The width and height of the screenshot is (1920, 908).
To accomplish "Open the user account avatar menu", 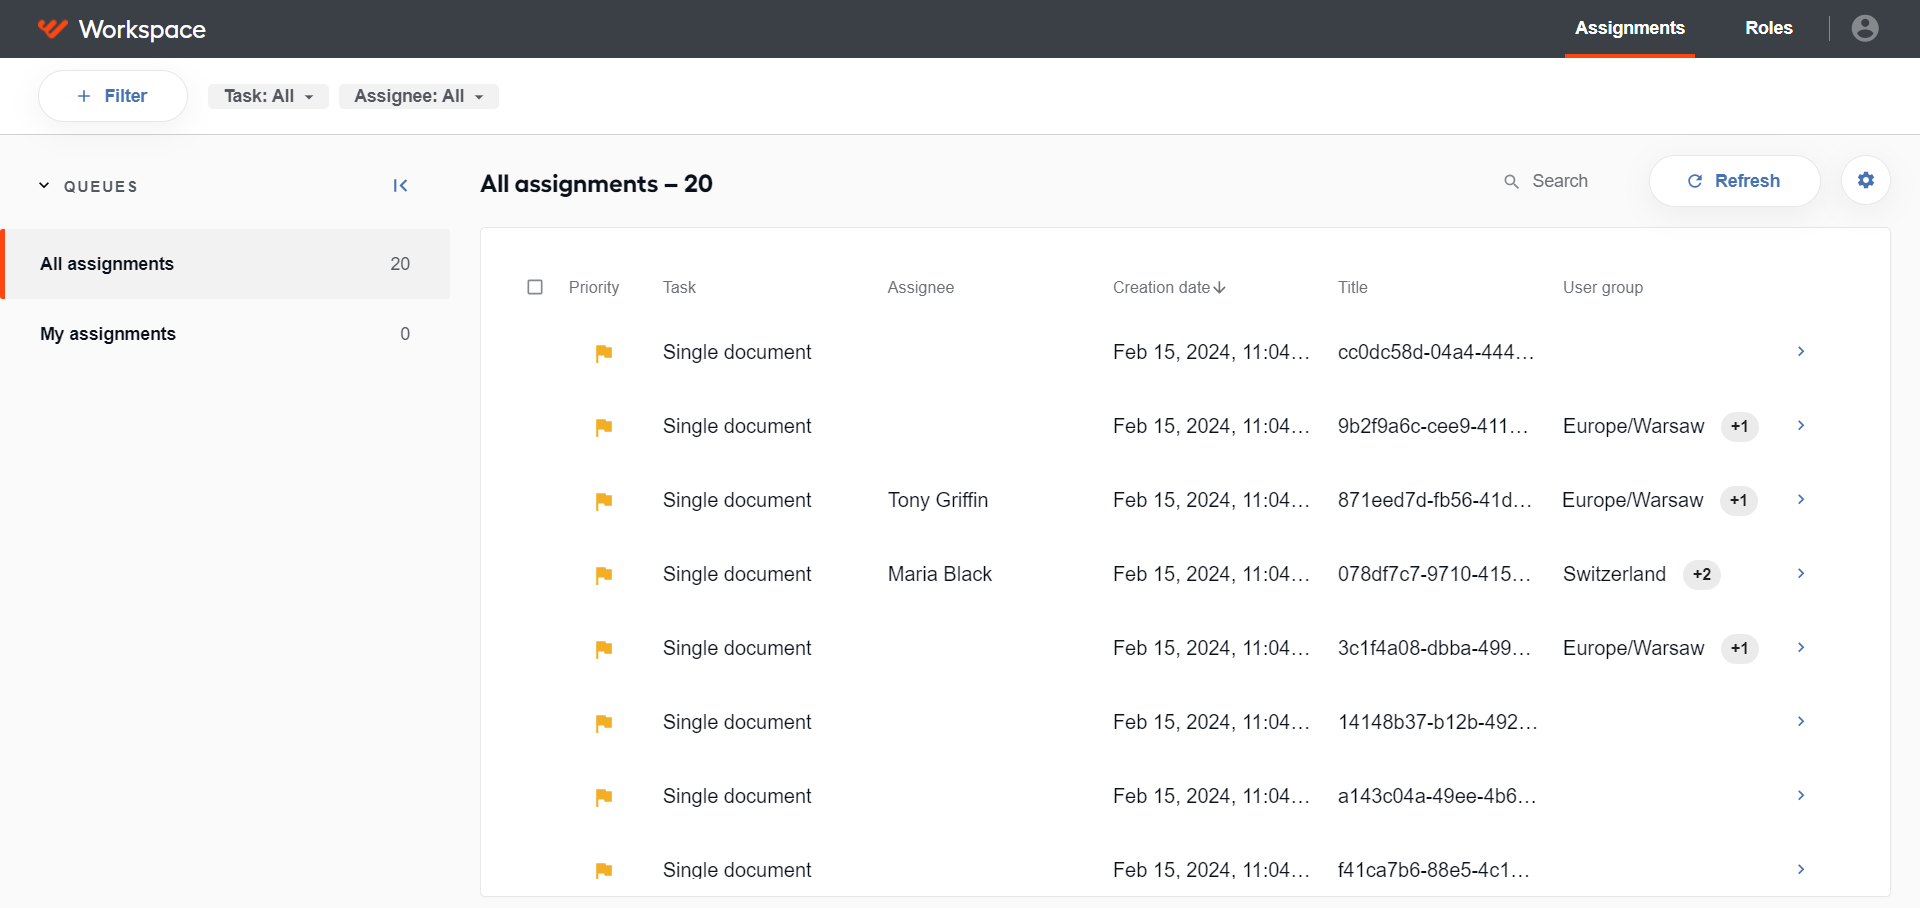I will pyautogui.click(x=1865, y=28).
